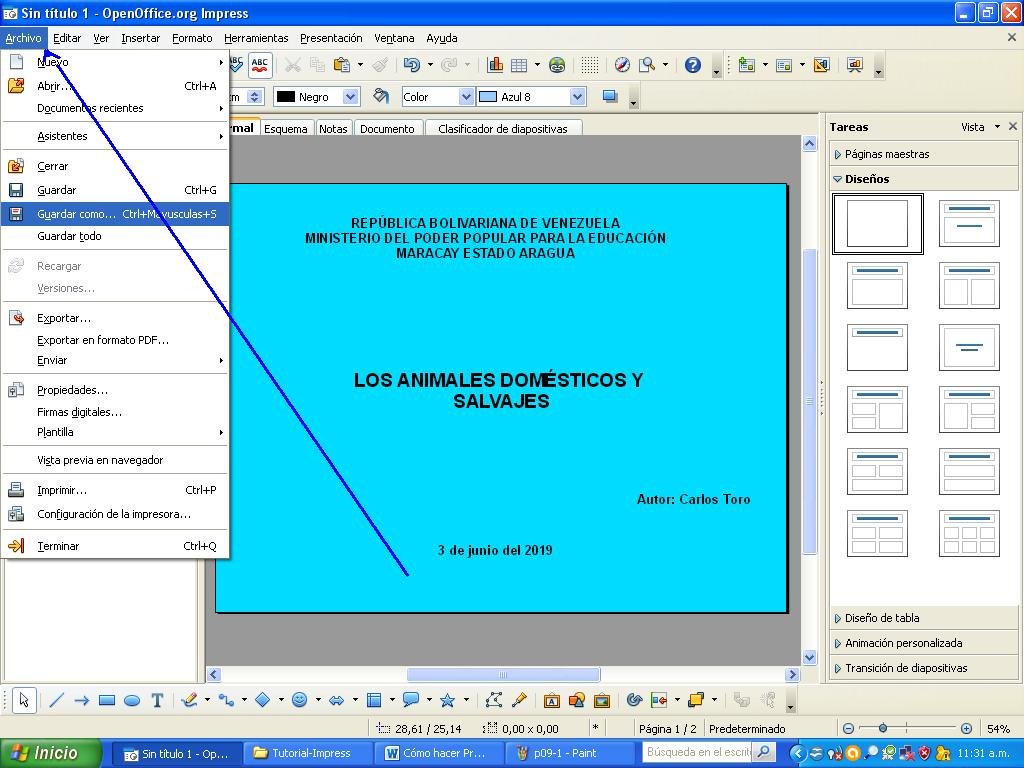Click Guardar todo entry
This screenshot has height=768, width=1024.
tap(115, 236)
